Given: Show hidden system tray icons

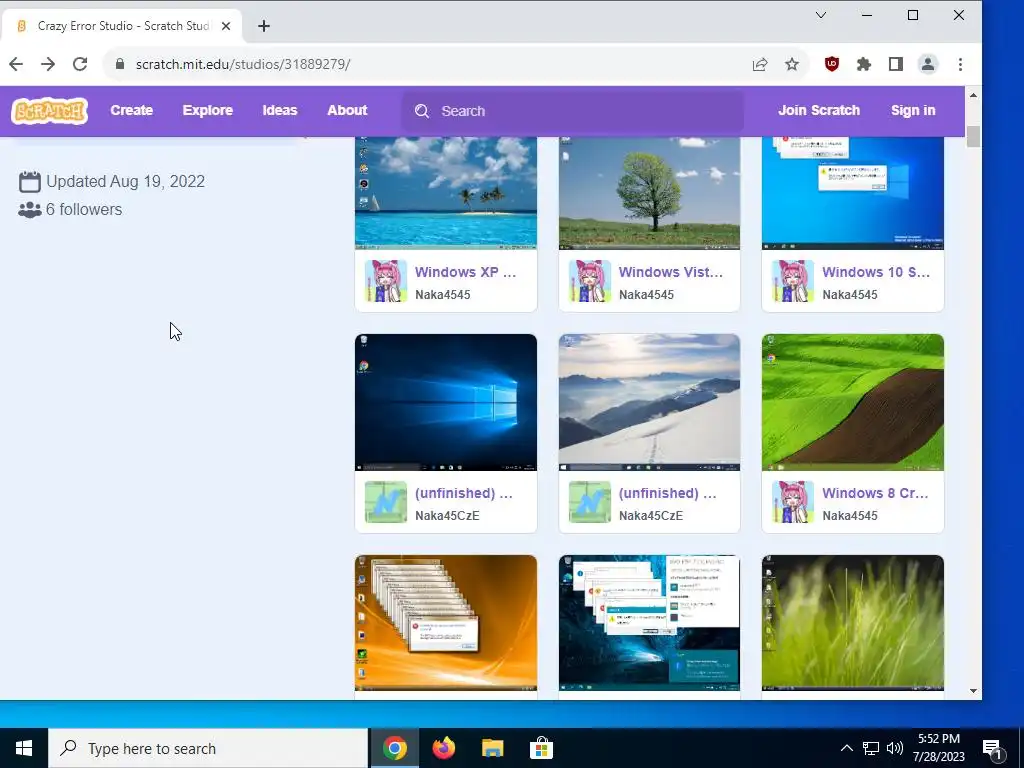Looking at the screenshot, I should (846, 748).
